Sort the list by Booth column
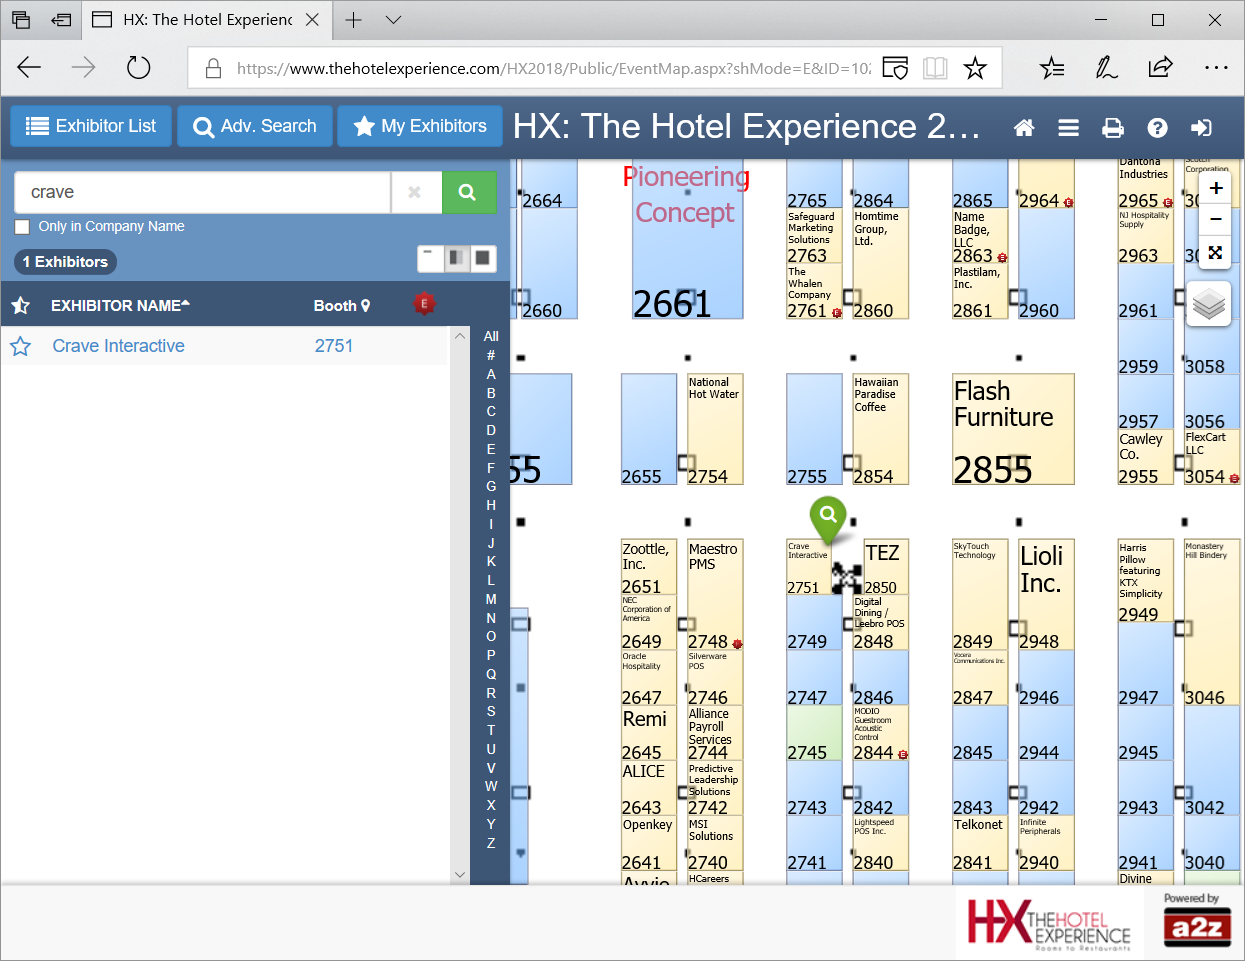 pyautogui.click(x=342, y=306)
